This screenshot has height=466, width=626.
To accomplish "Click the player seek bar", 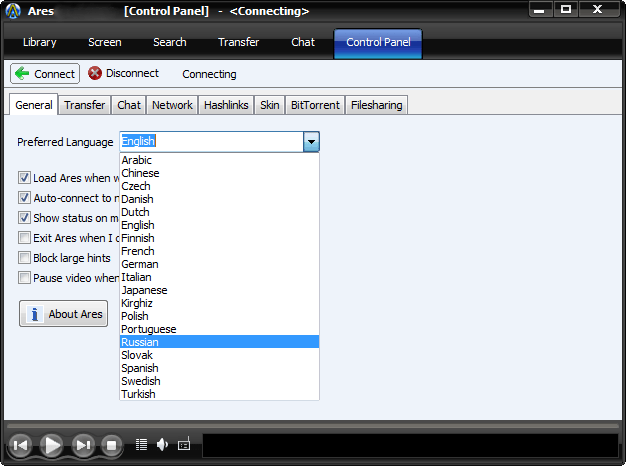I will (x=313, y=426).
